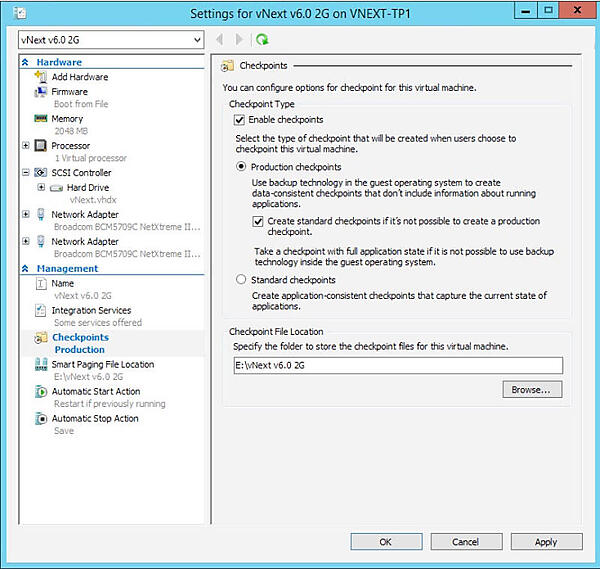
Task: Click 'Some services offered' text
Action: coord(98,323)
